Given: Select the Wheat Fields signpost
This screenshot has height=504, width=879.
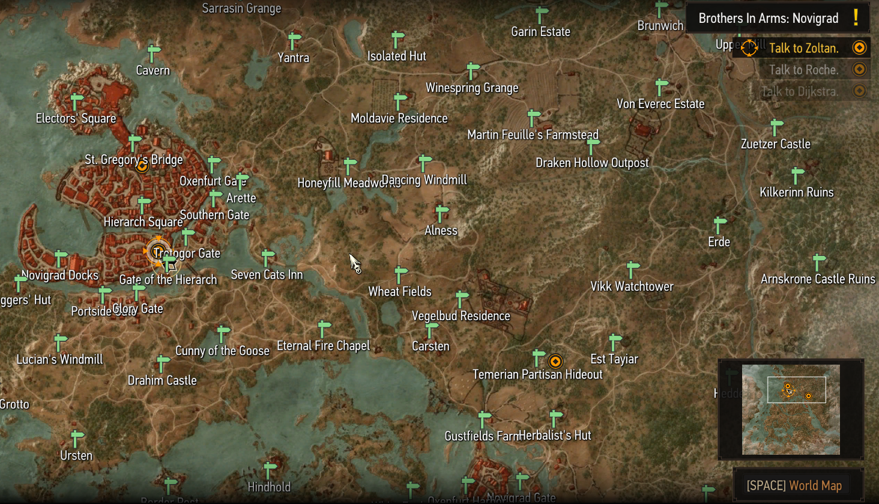Looking at the screenshot, I should point(401,274).
